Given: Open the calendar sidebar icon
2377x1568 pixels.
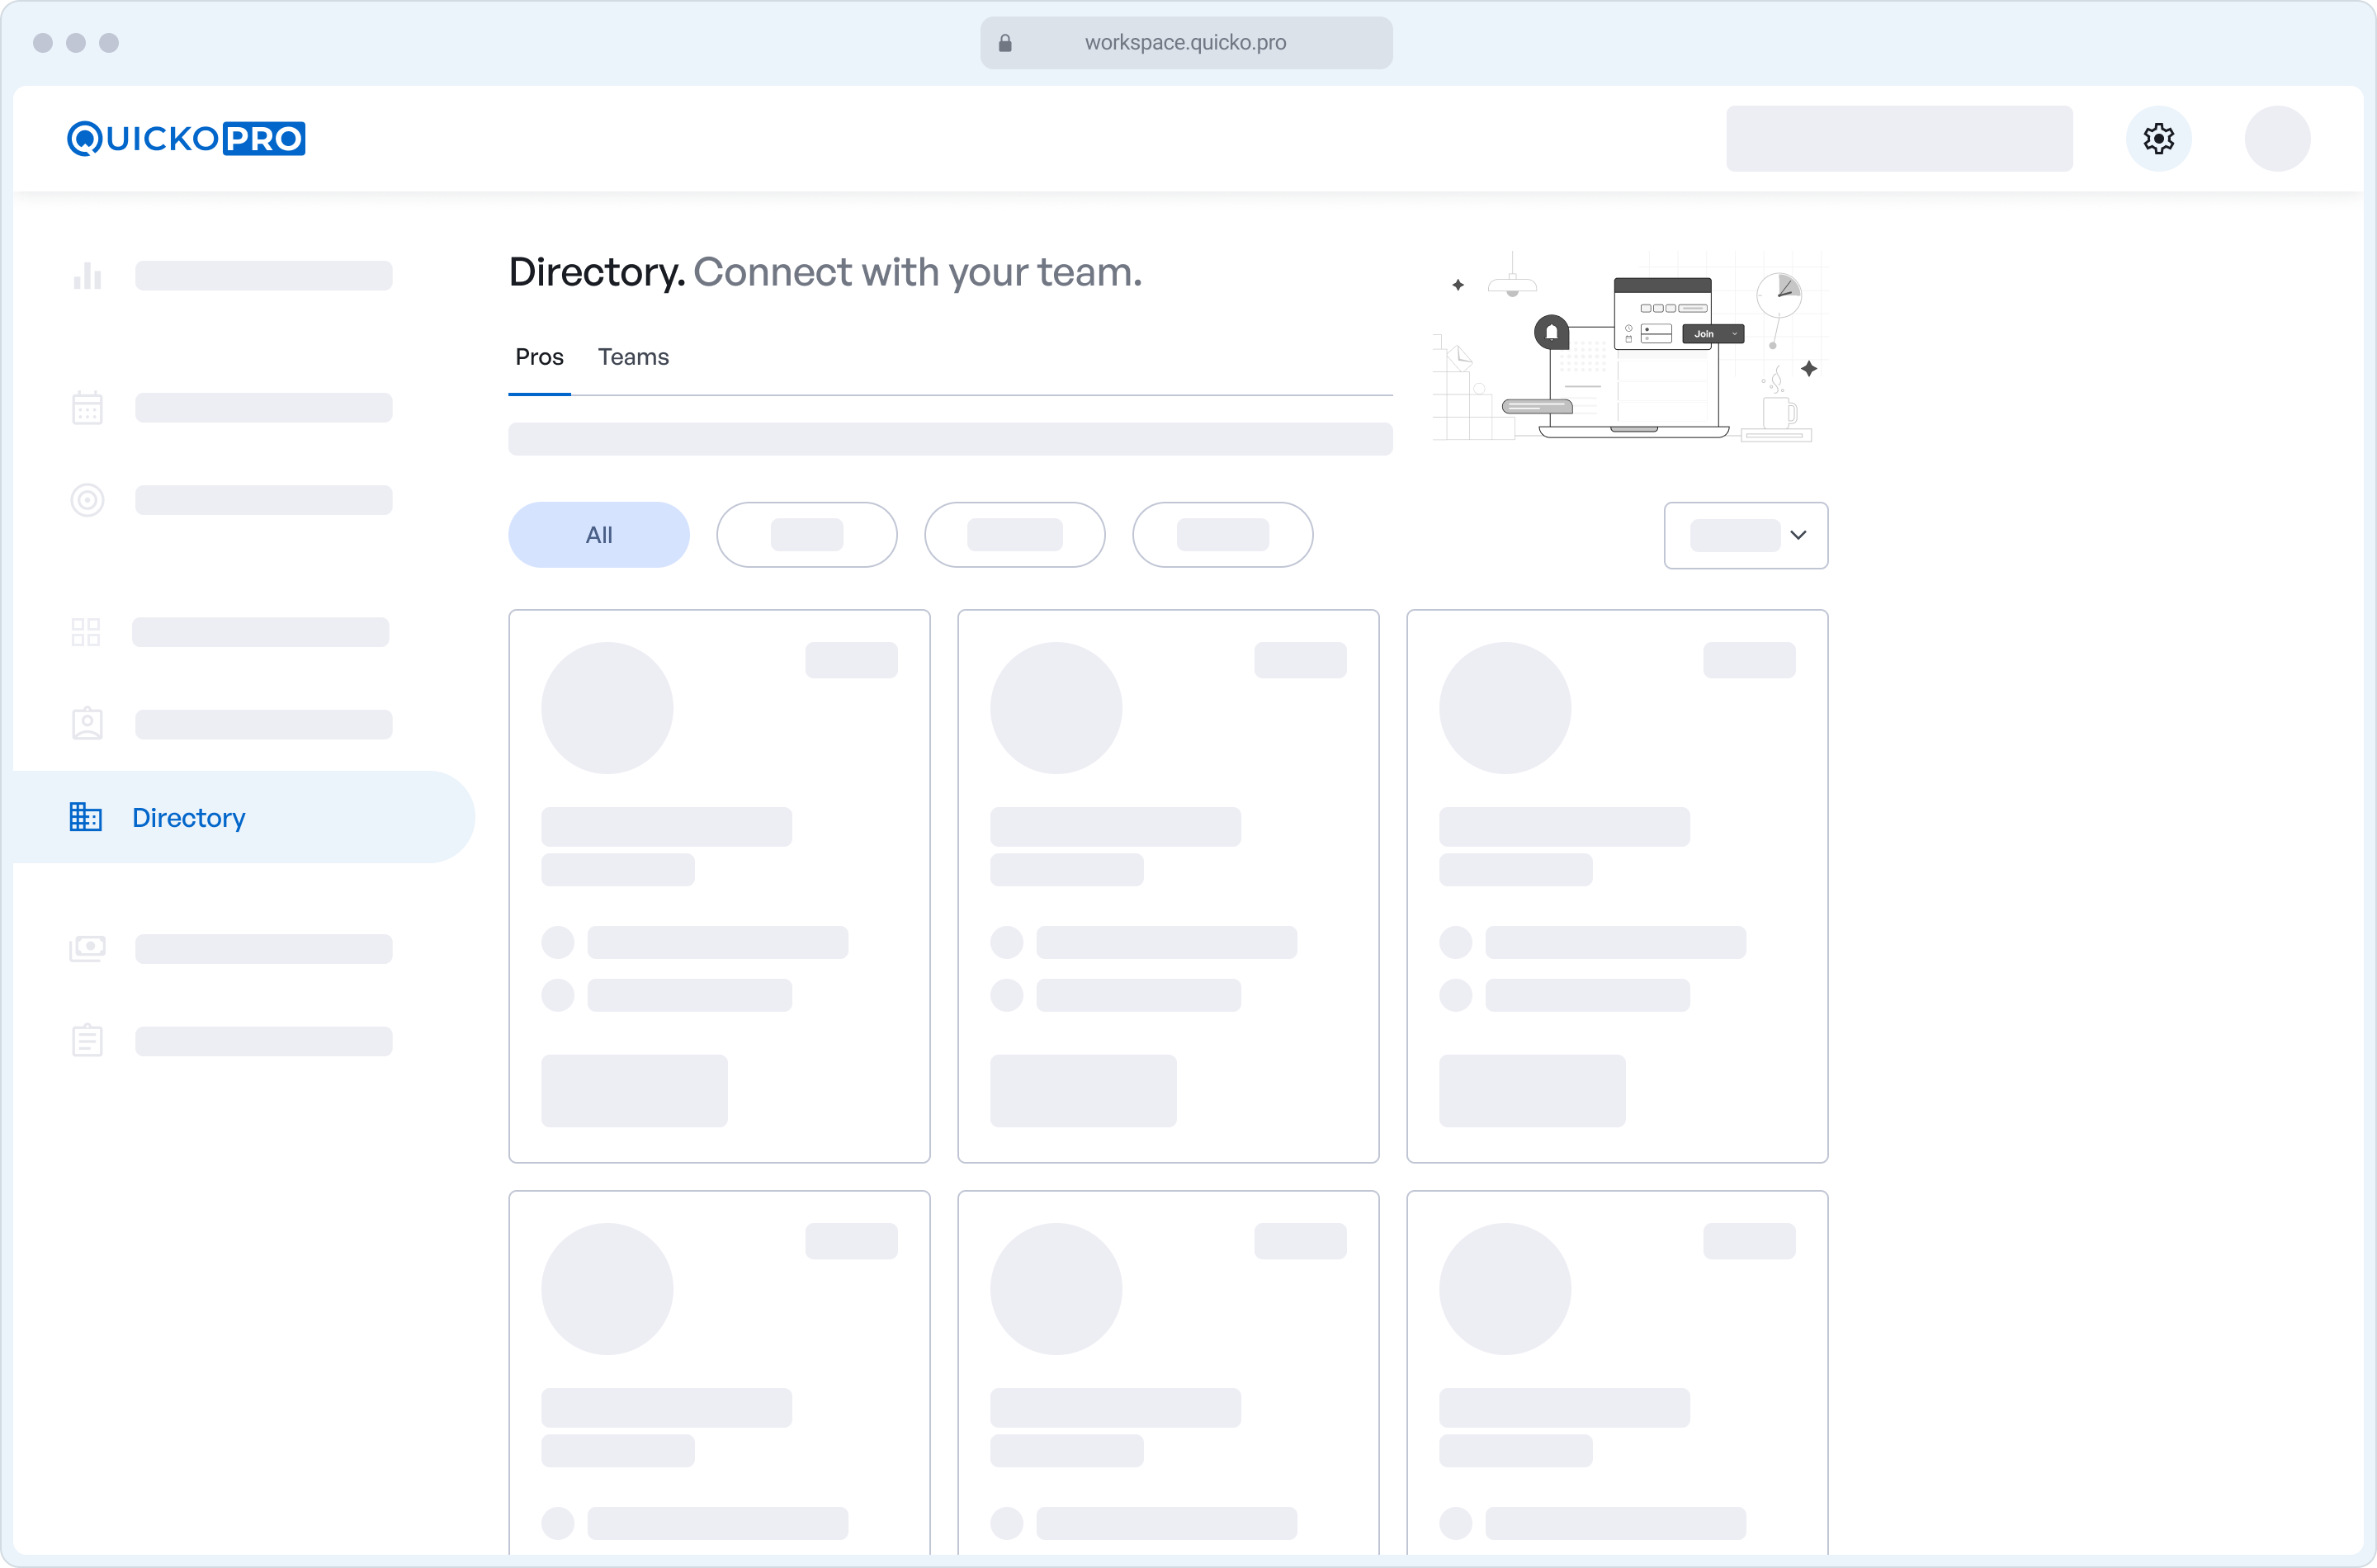Looking at the screenshot, I should (87, 408).
